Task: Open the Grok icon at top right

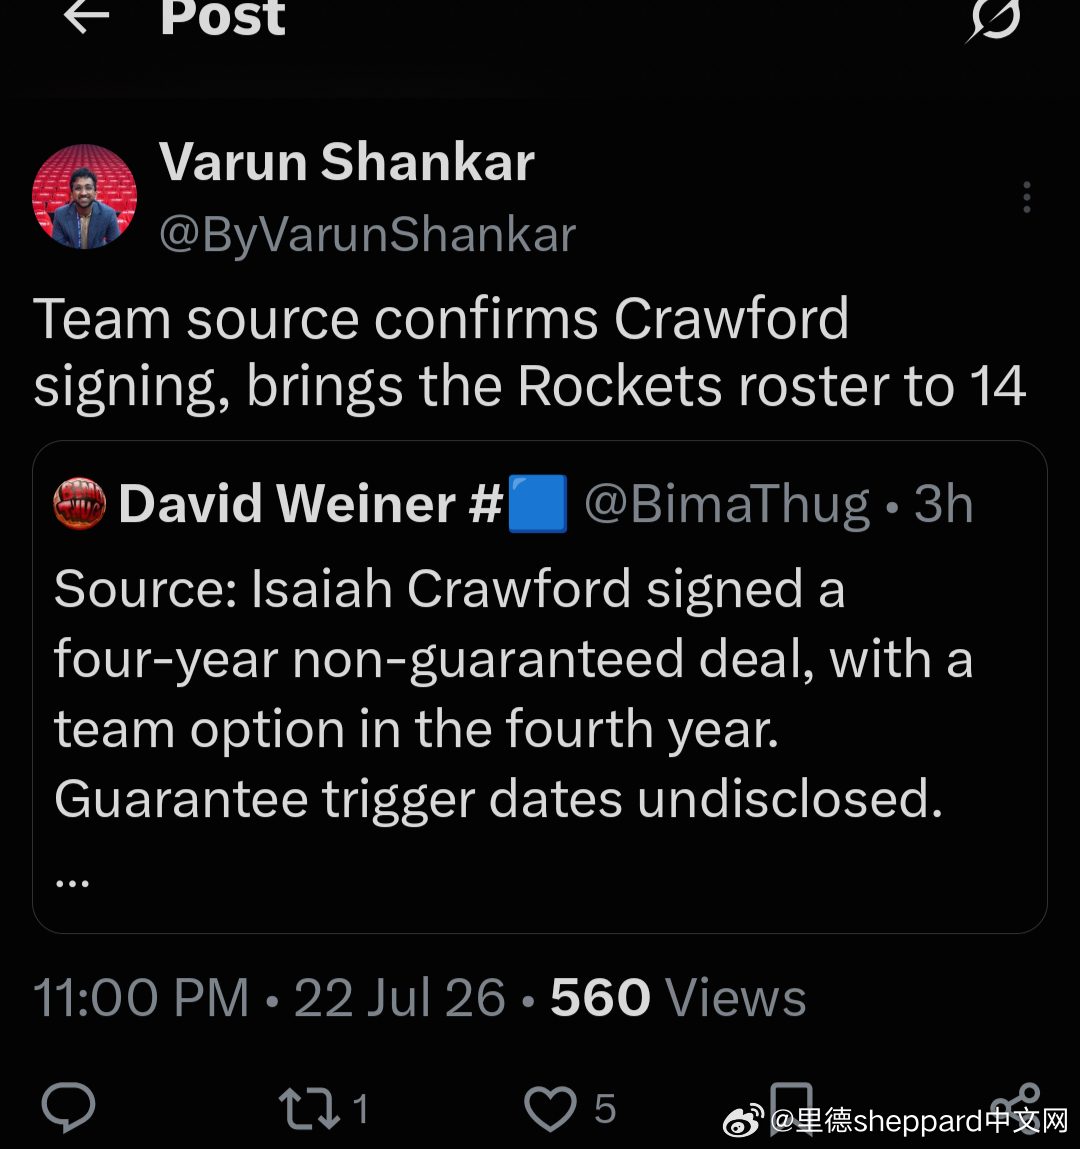Action: 994,20
